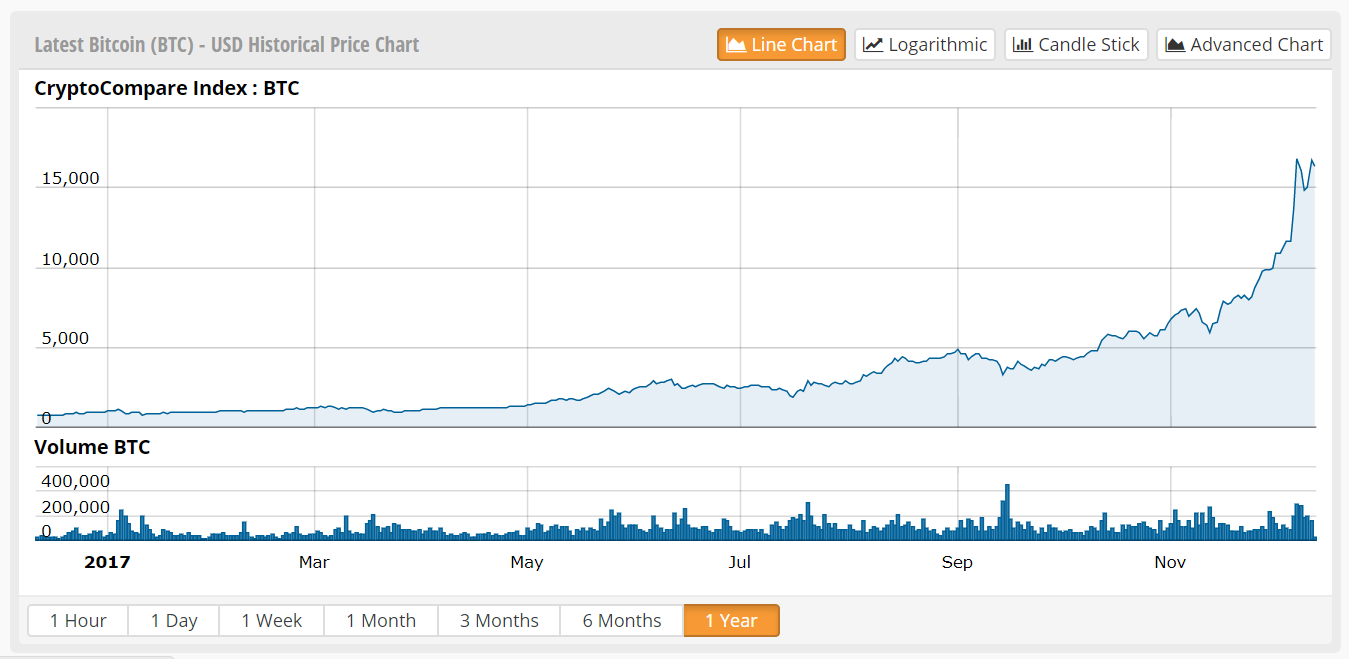Open the Advanced Chart view
1349x659 pixels.
coord(1243,44)
